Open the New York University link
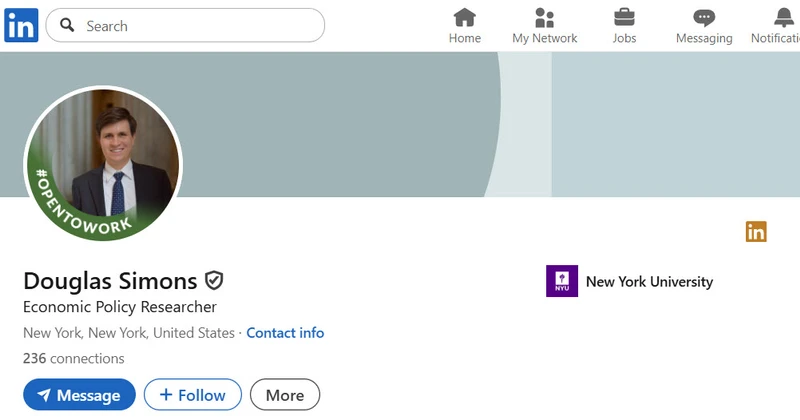The image size is (800, 420). [649, 282]
